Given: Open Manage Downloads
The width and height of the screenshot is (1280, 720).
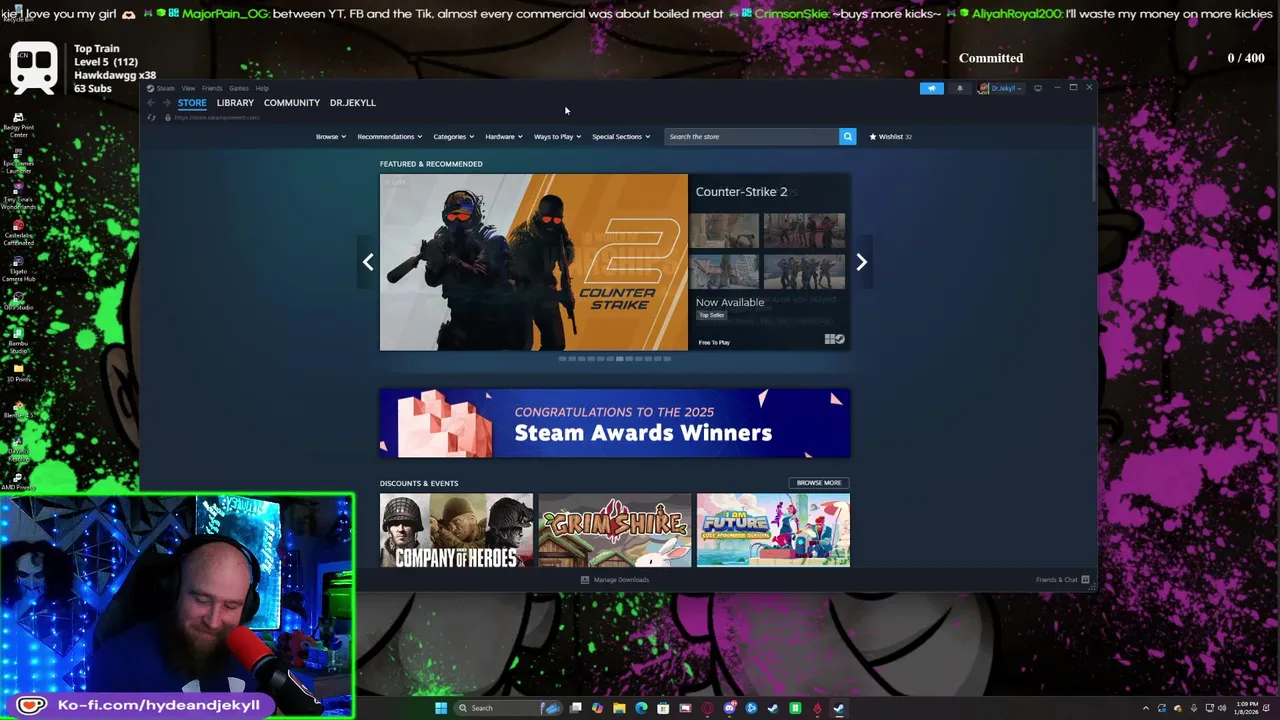Looking at the screenshot, I should coord(615,580).
